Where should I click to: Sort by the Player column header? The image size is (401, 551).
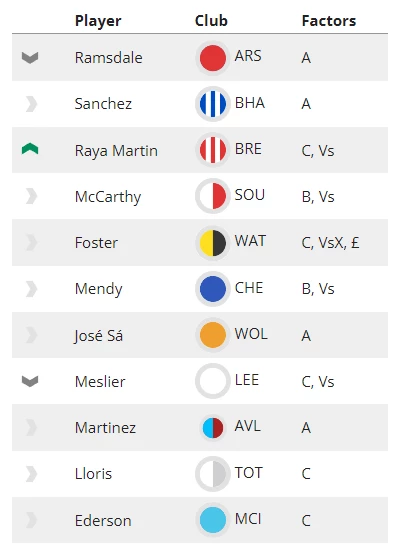coord(98,21)
